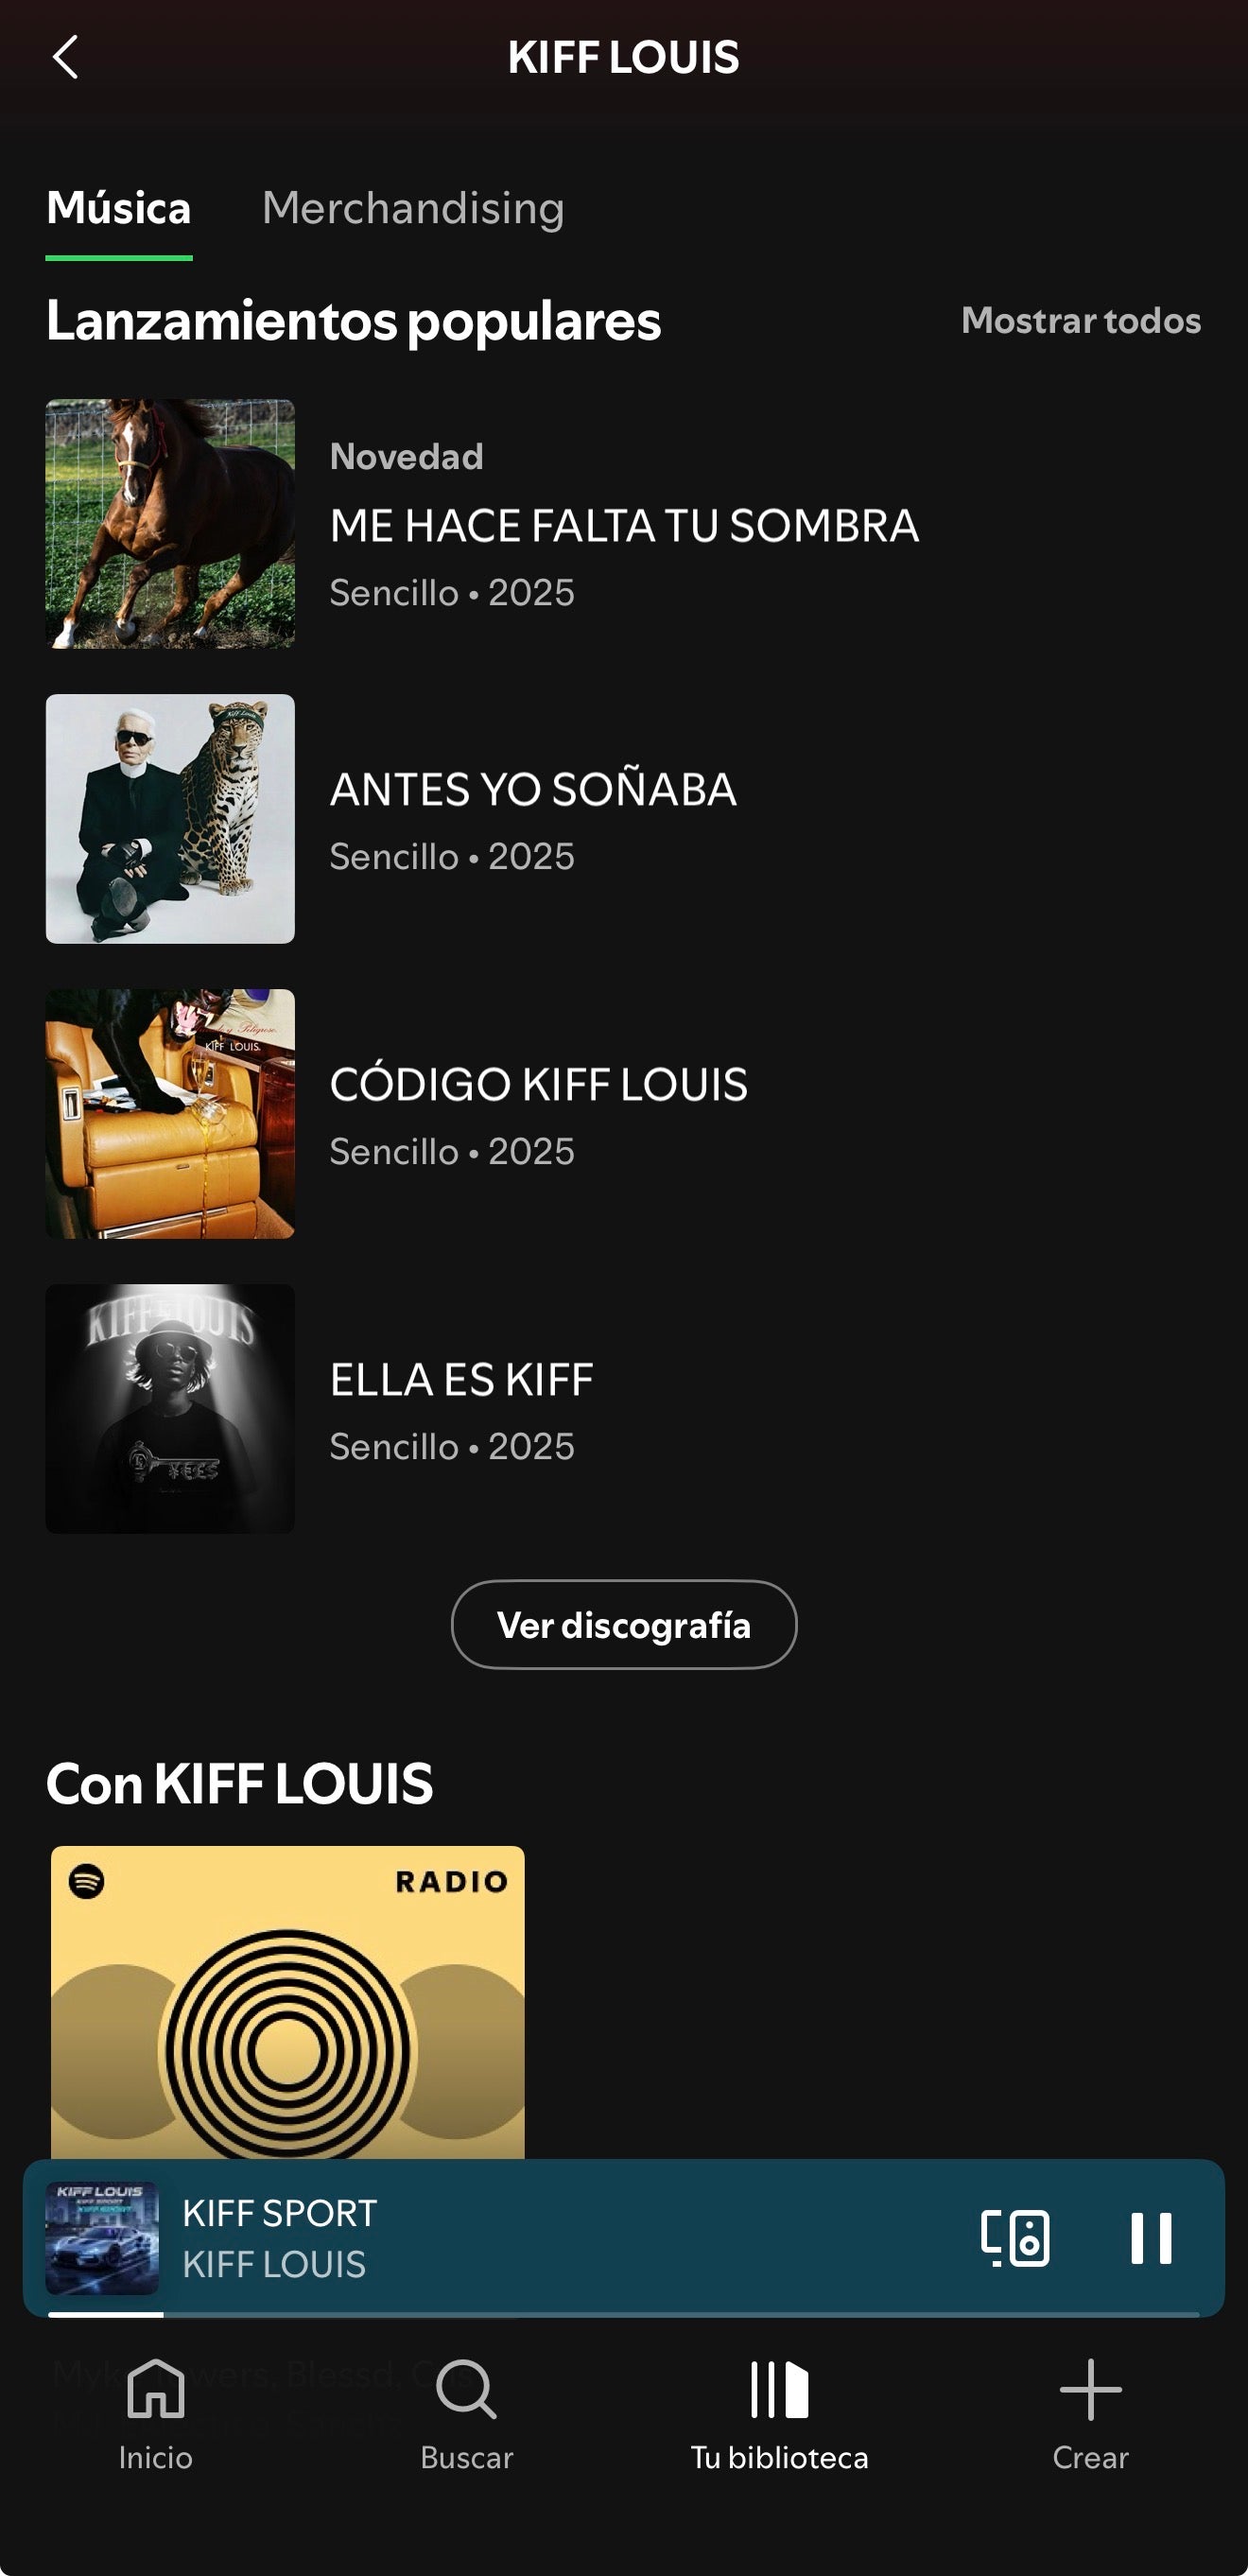This screenshot has width=1248, height=2576.
Task: Tap the back arrow icon
Action: click(x=66, y=58)
